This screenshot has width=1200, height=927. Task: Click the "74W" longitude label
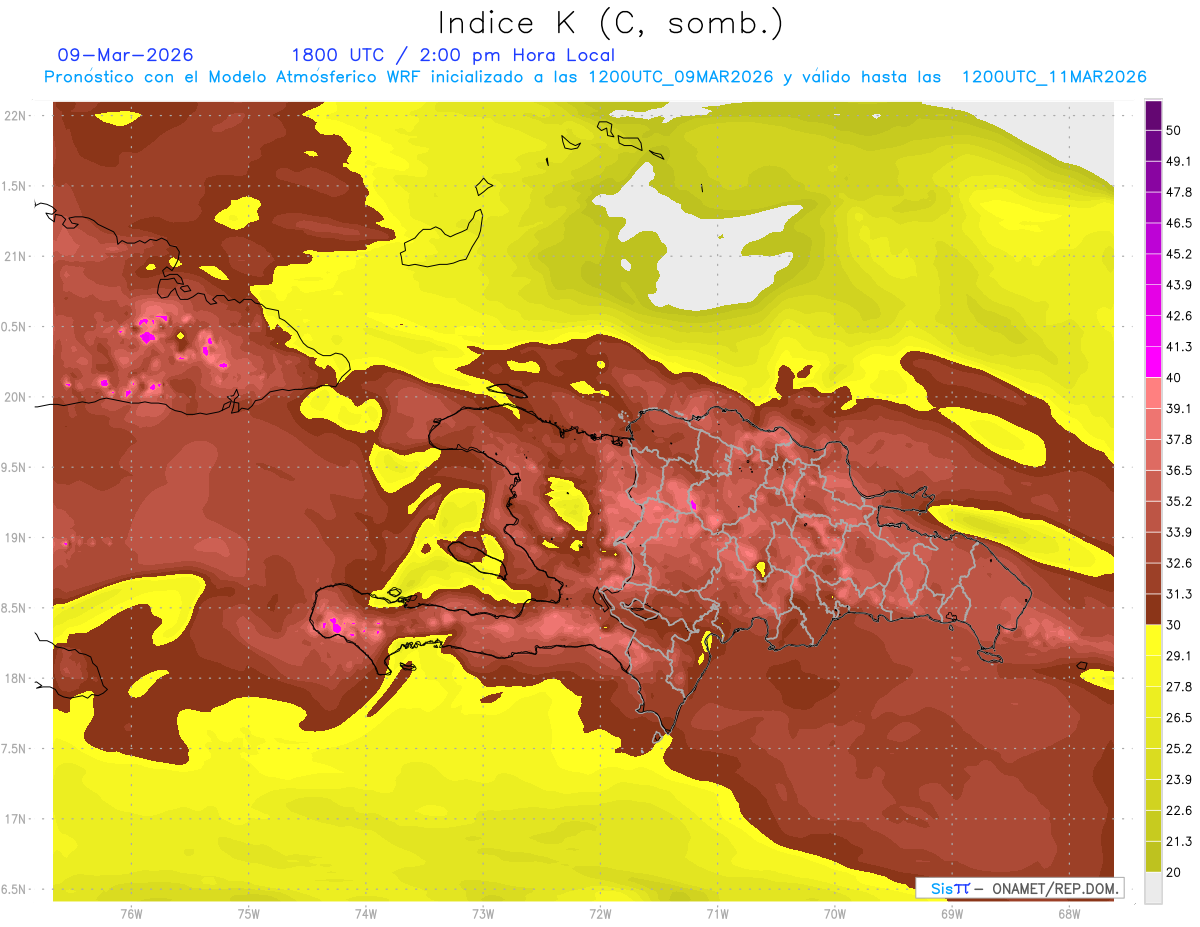366,914
